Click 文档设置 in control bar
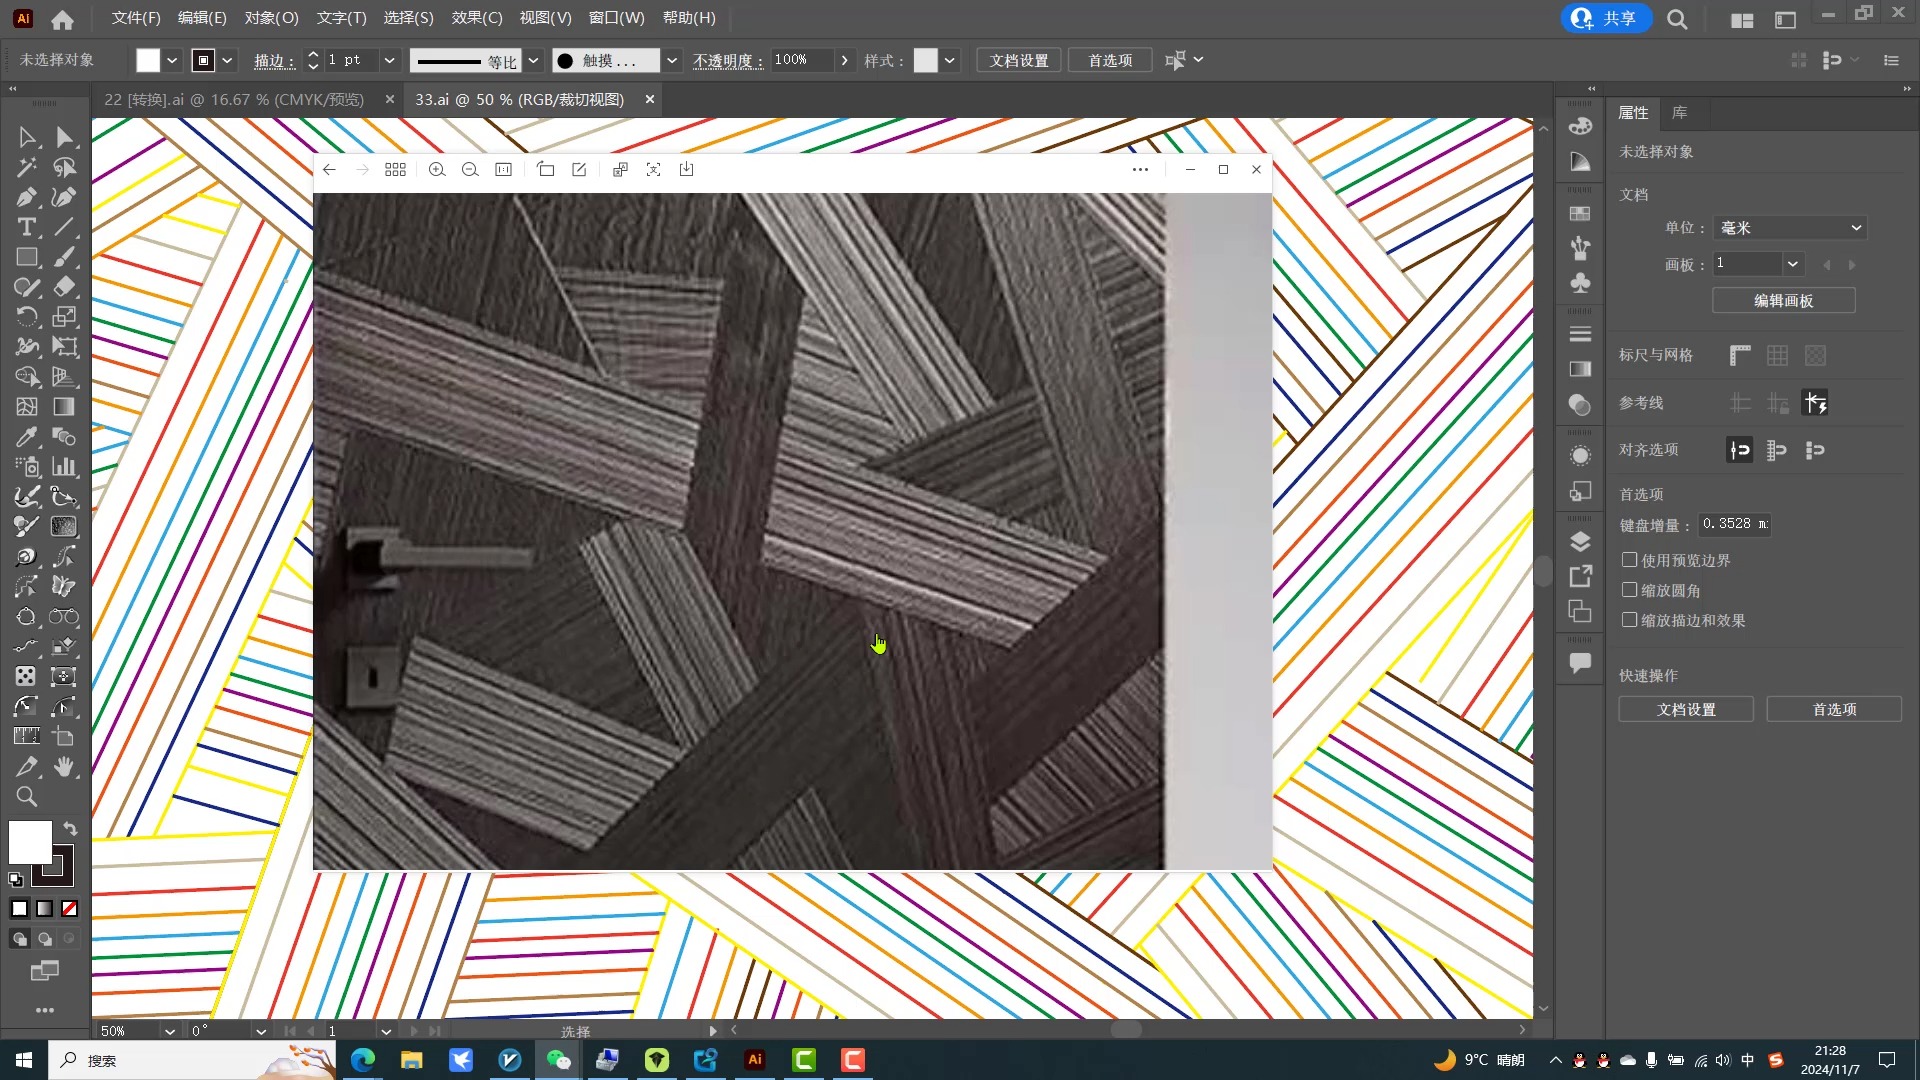 tap(1019, 60)
